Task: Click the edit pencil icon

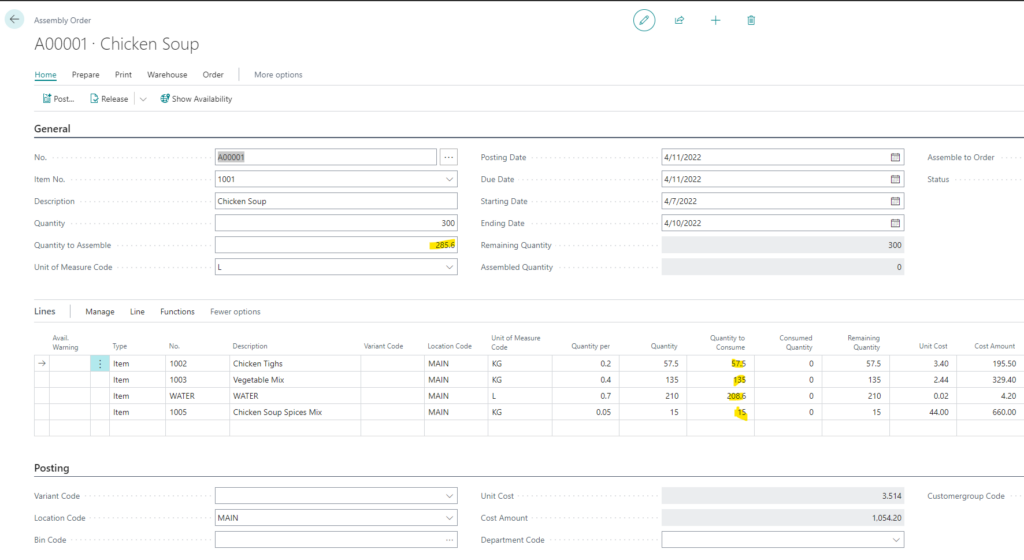Action: click(x=644, y=20)
